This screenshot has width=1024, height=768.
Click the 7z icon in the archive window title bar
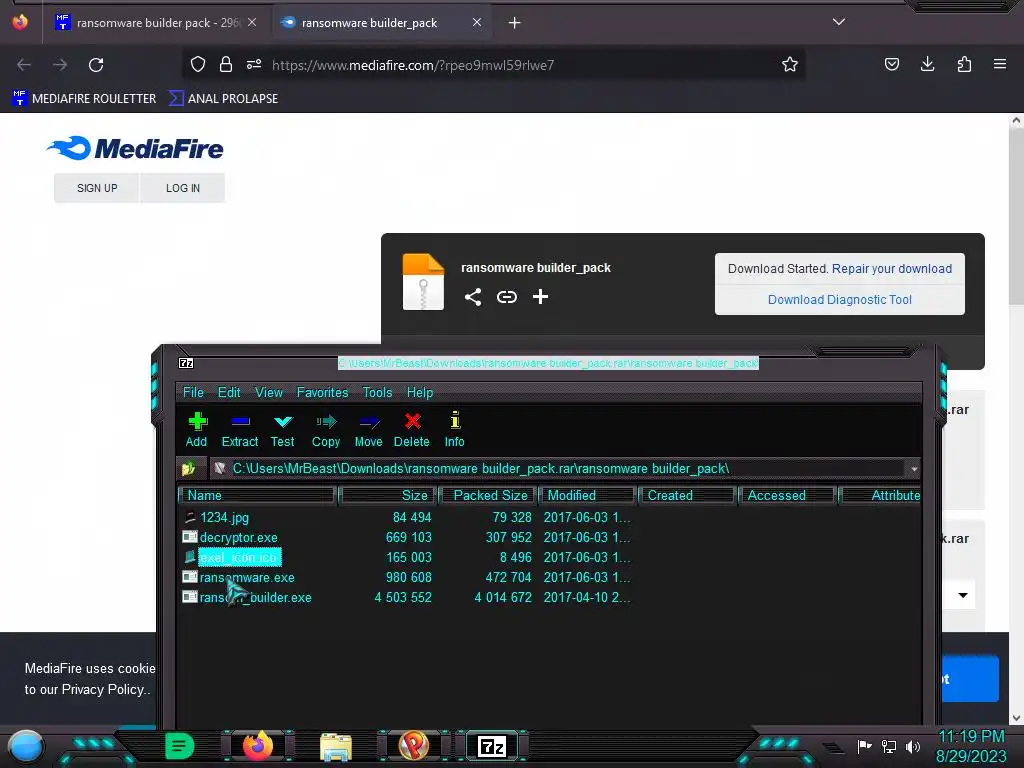pyautogui.click(x=186, y=363)
